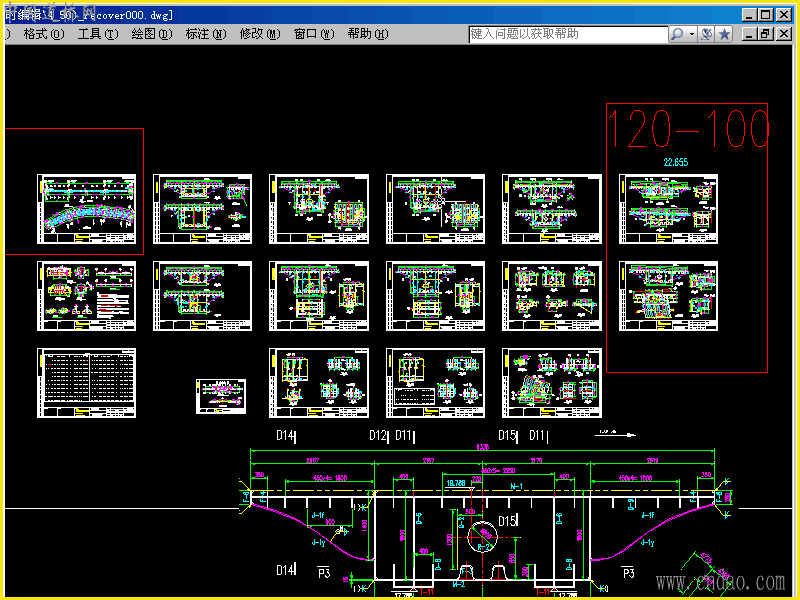
Task: Expand the search options dropdown arrow
Action: coord(692,34)
